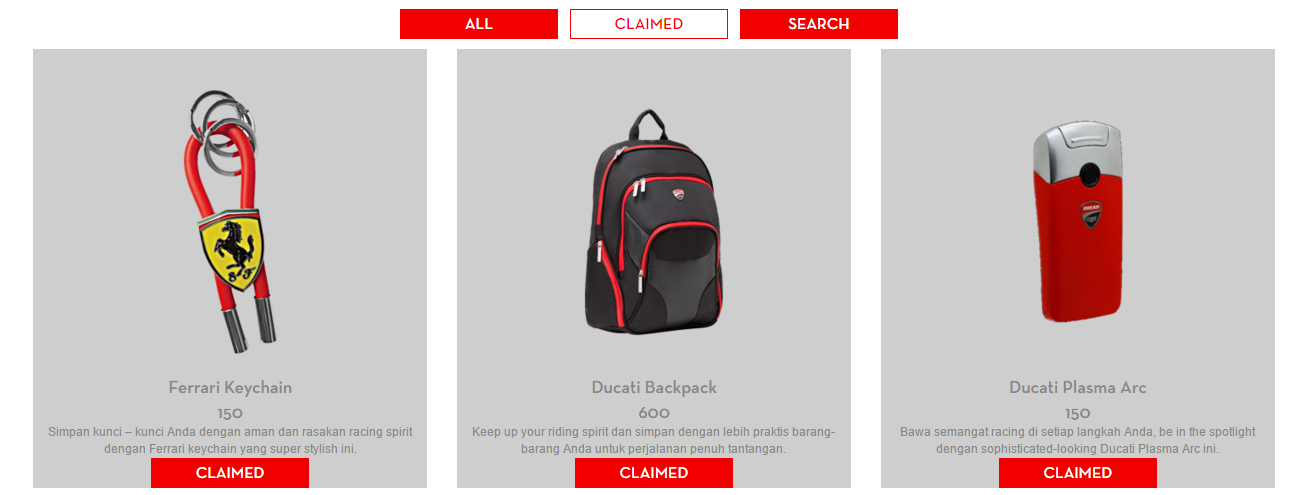
Task: Click the Ducati Backpack product image
Action: click(654, 222)
